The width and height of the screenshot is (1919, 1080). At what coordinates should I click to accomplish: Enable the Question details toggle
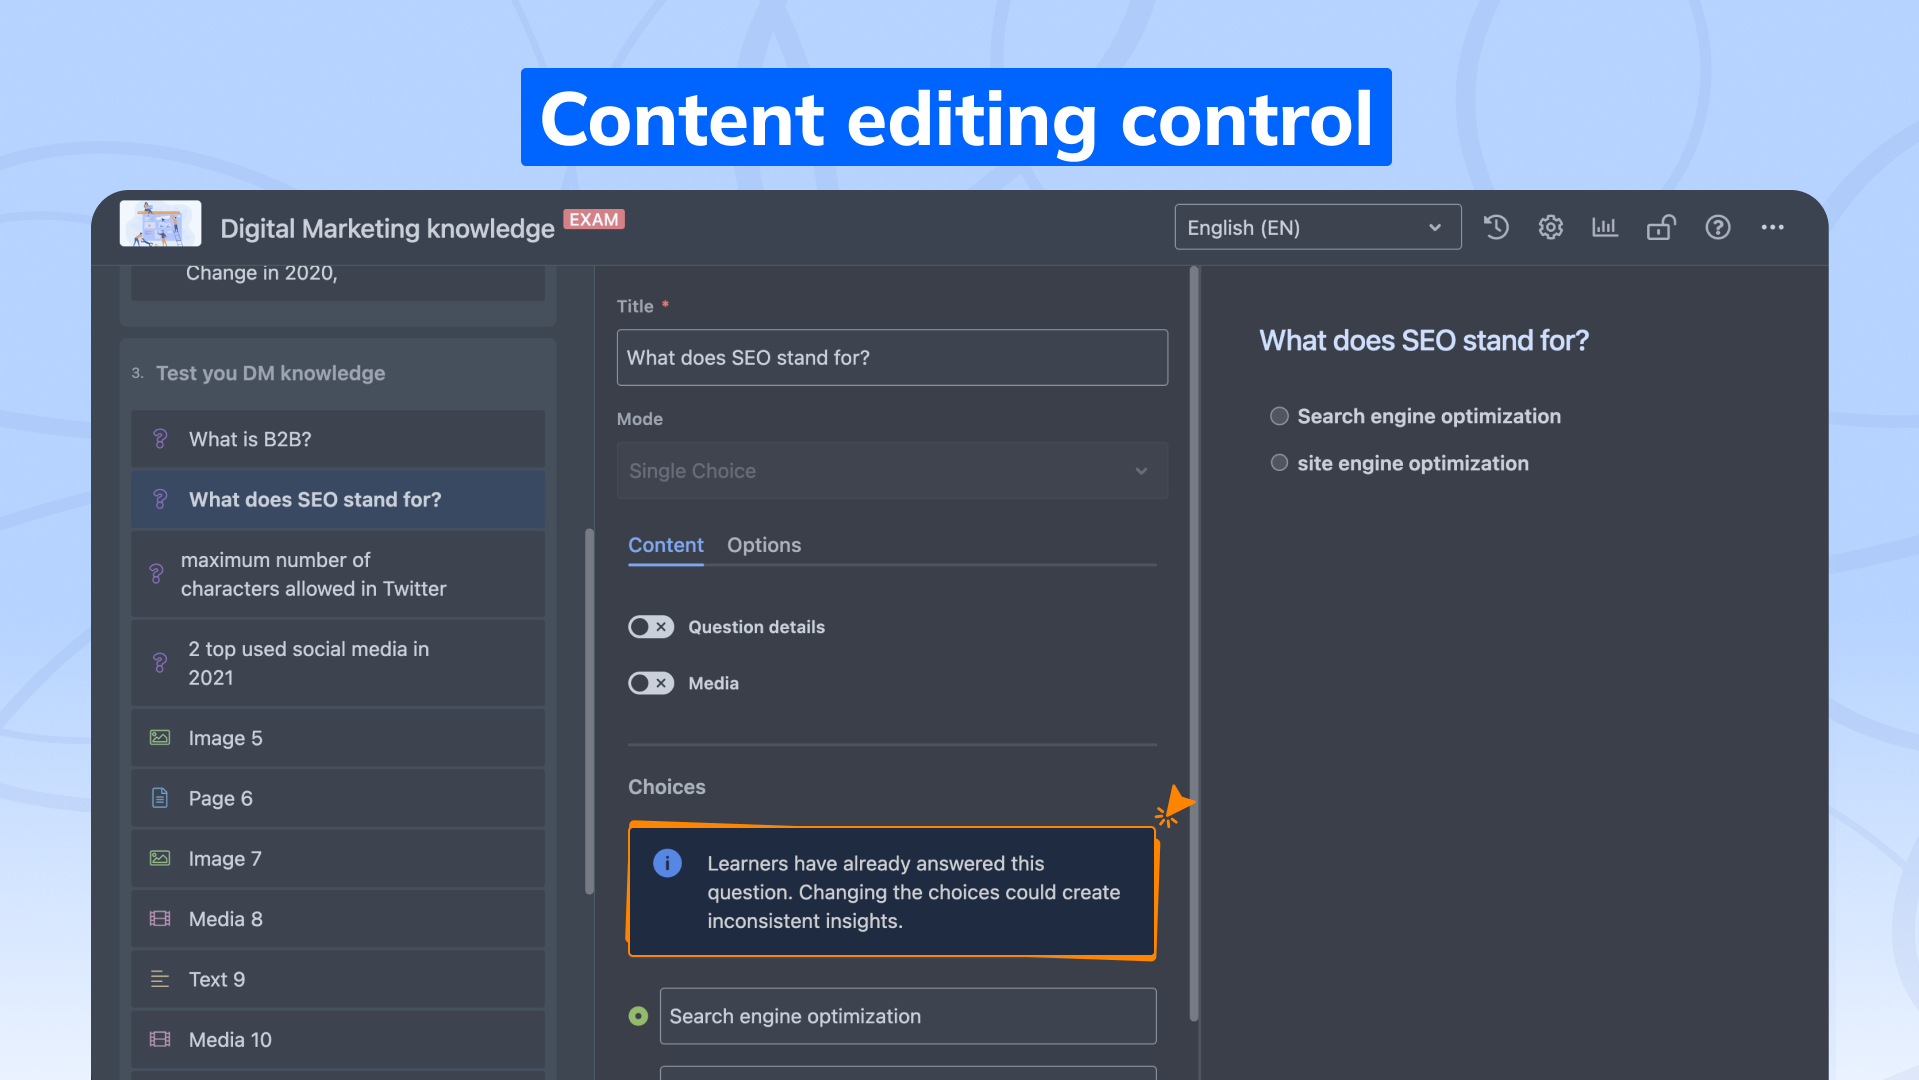click(x=650, y=627)
